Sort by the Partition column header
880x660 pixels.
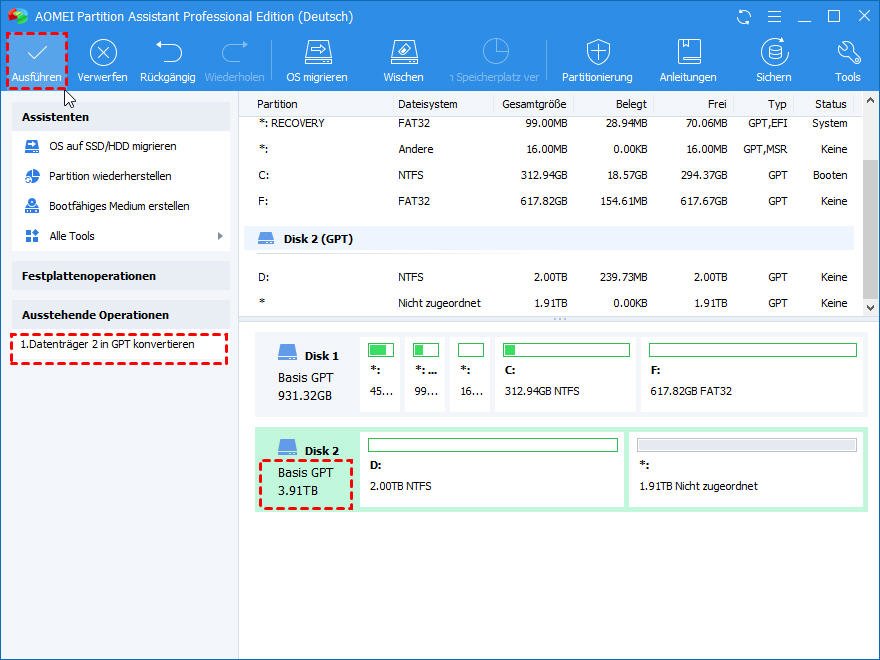point(277,104)
